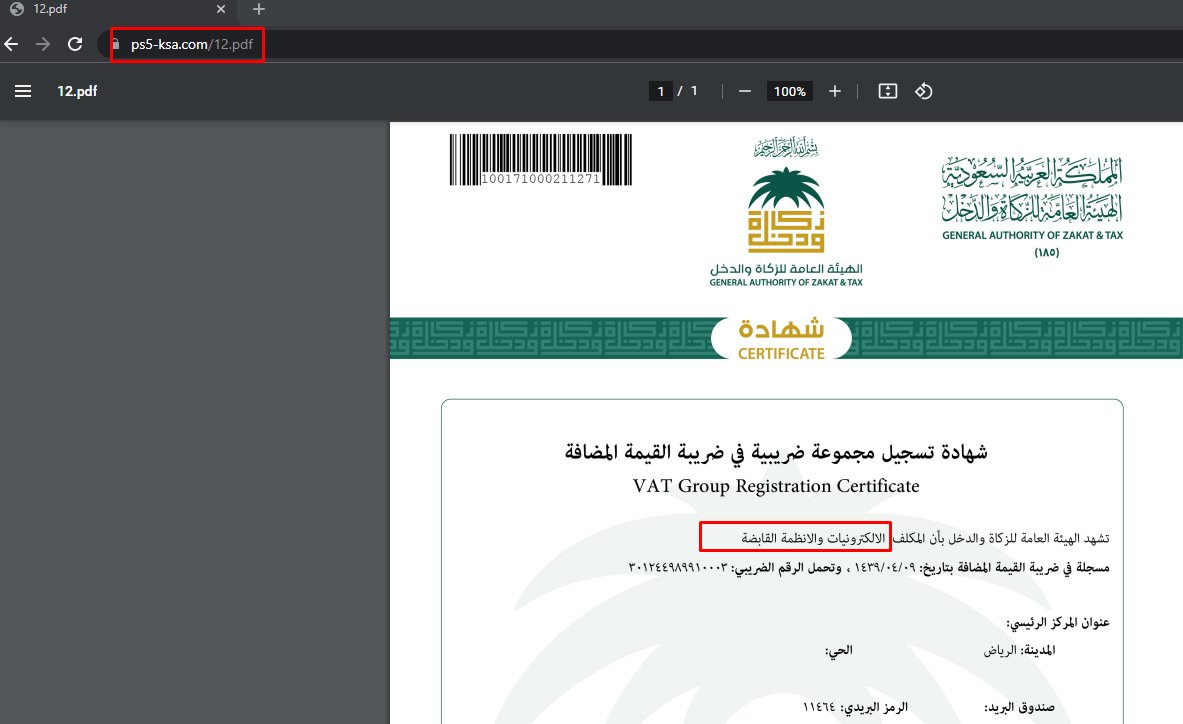
Task: Reload the page with the refresh icon
Action: click(75, 44)
